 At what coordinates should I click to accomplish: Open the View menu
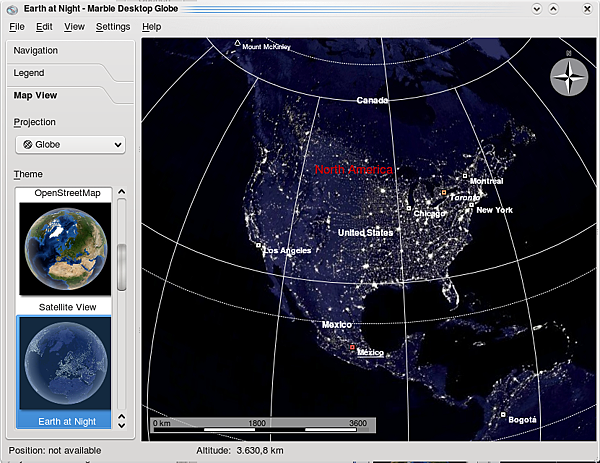pyautogui.click(x=74, y=27)
